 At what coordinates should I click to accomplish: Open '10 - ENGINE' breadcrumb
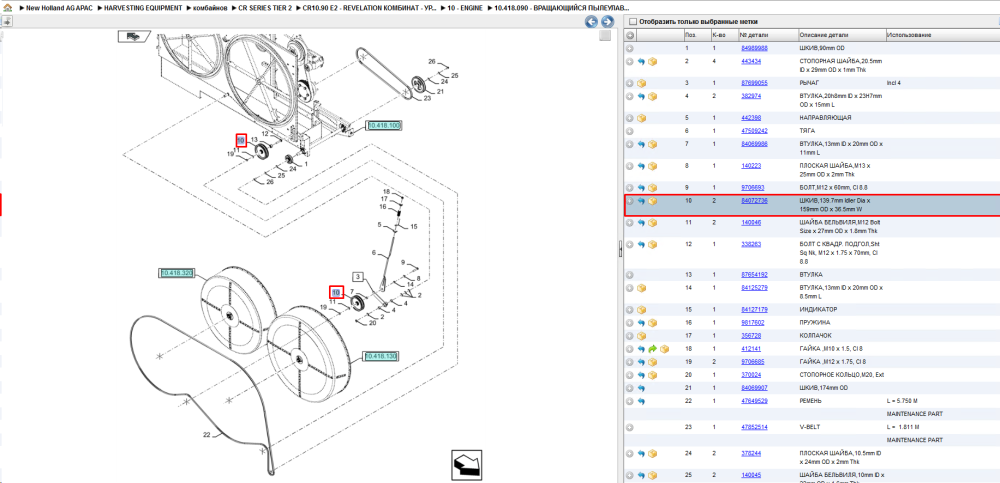463,8
